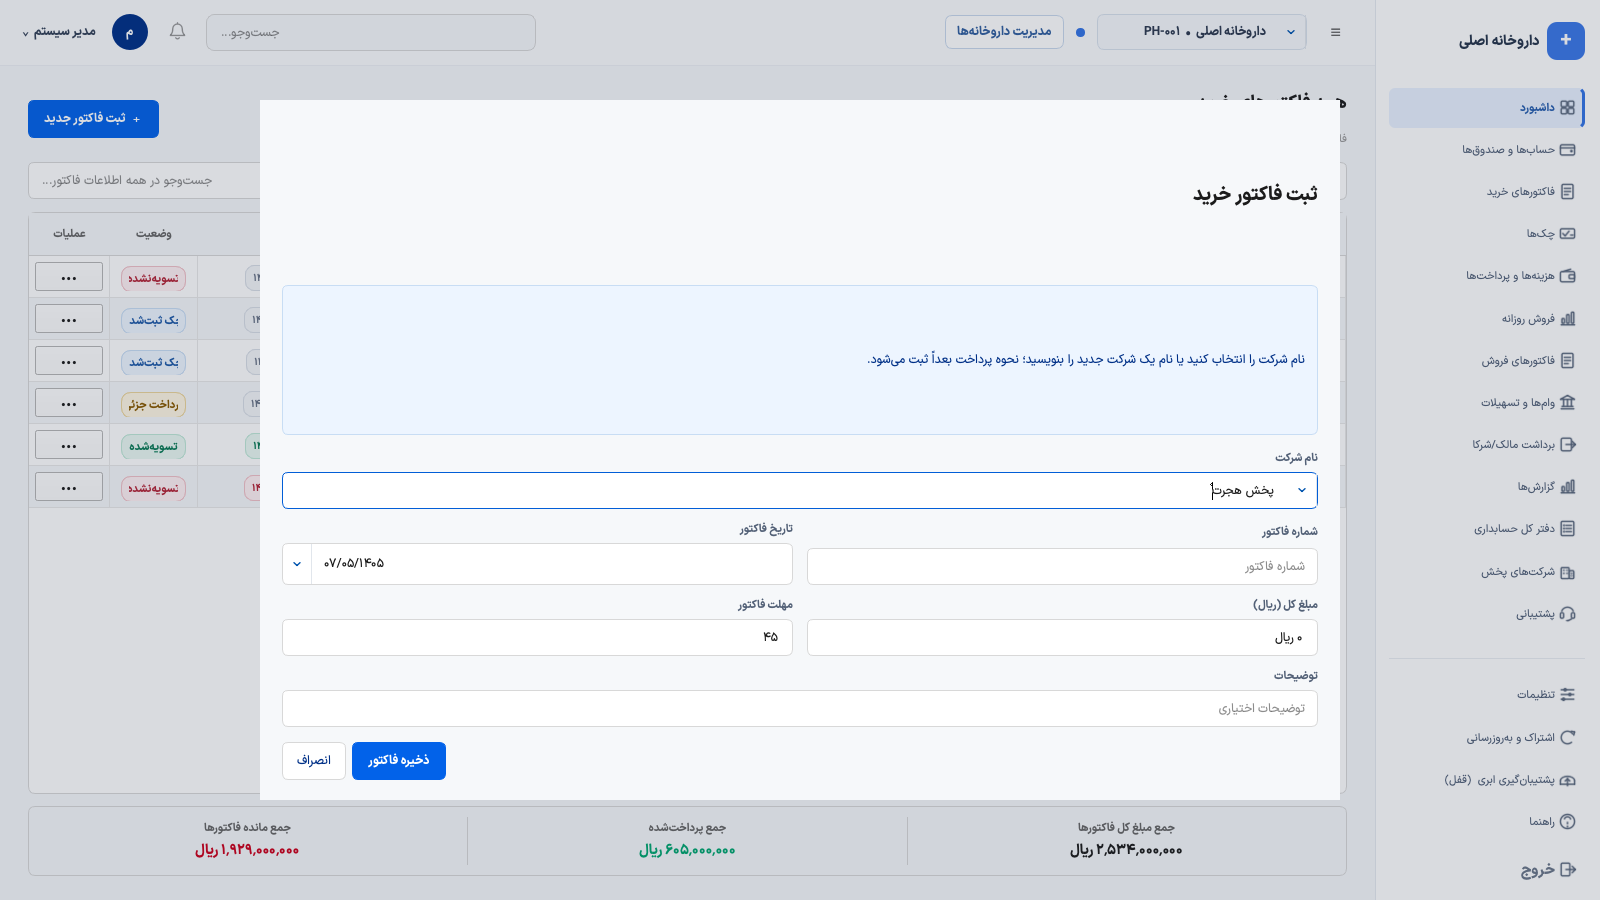Click the فاکتورهای فروش document icon
This screenshot has height=900, width=1600.
tap(1567, 361)
